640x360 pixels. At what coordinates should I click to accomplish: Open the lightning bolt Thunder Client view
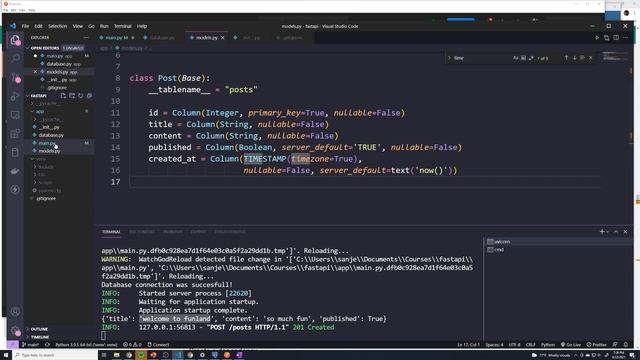pos(15,190)
